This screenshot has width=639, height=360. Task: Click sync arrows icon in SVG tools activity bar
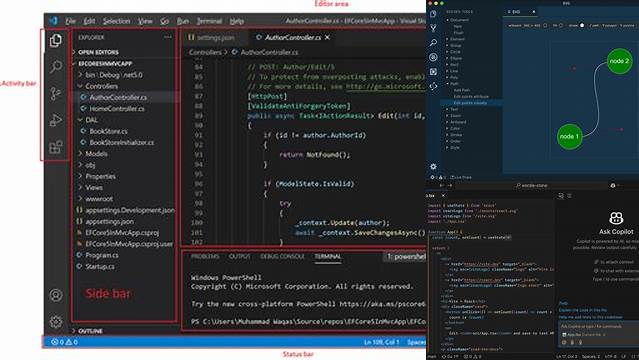433,86
